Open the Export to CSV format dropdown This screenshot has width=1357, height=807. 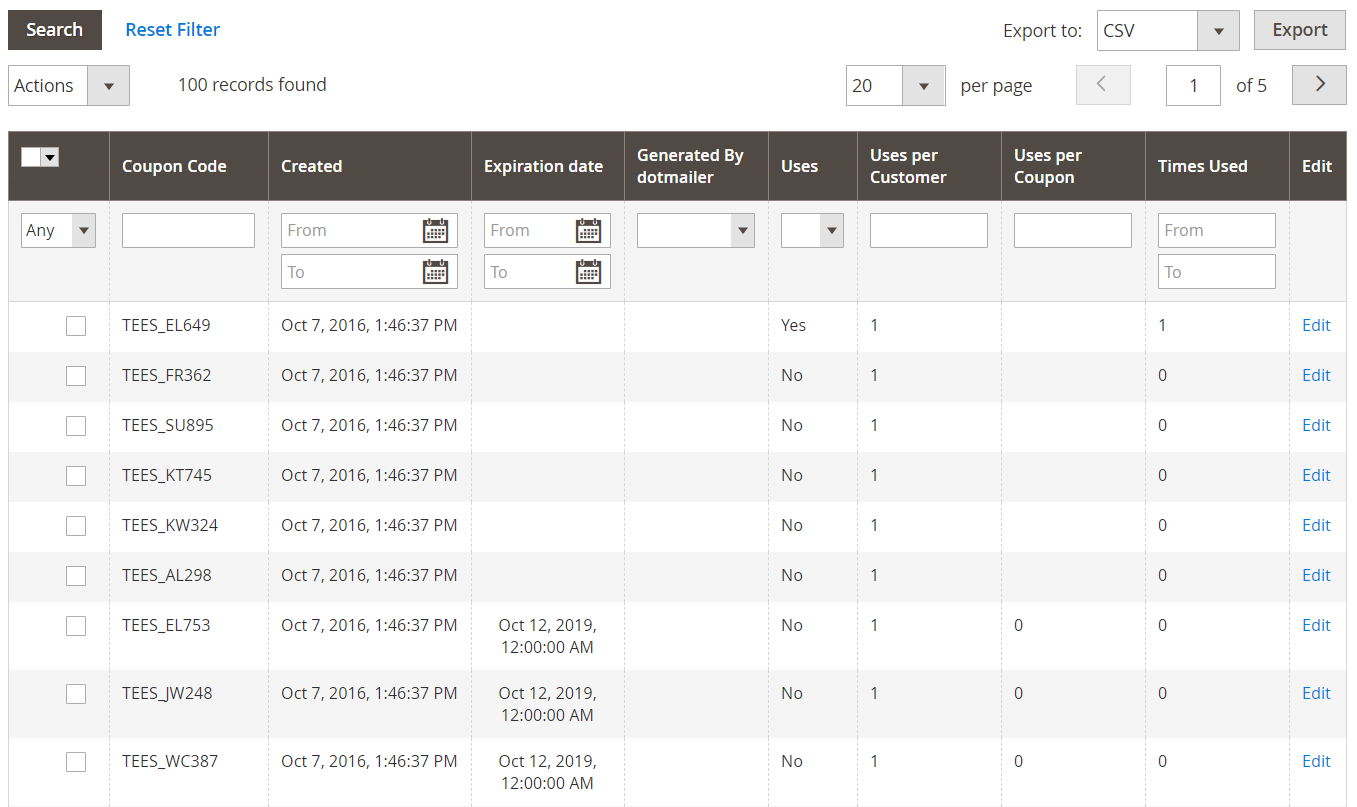tap(1168, 30)
